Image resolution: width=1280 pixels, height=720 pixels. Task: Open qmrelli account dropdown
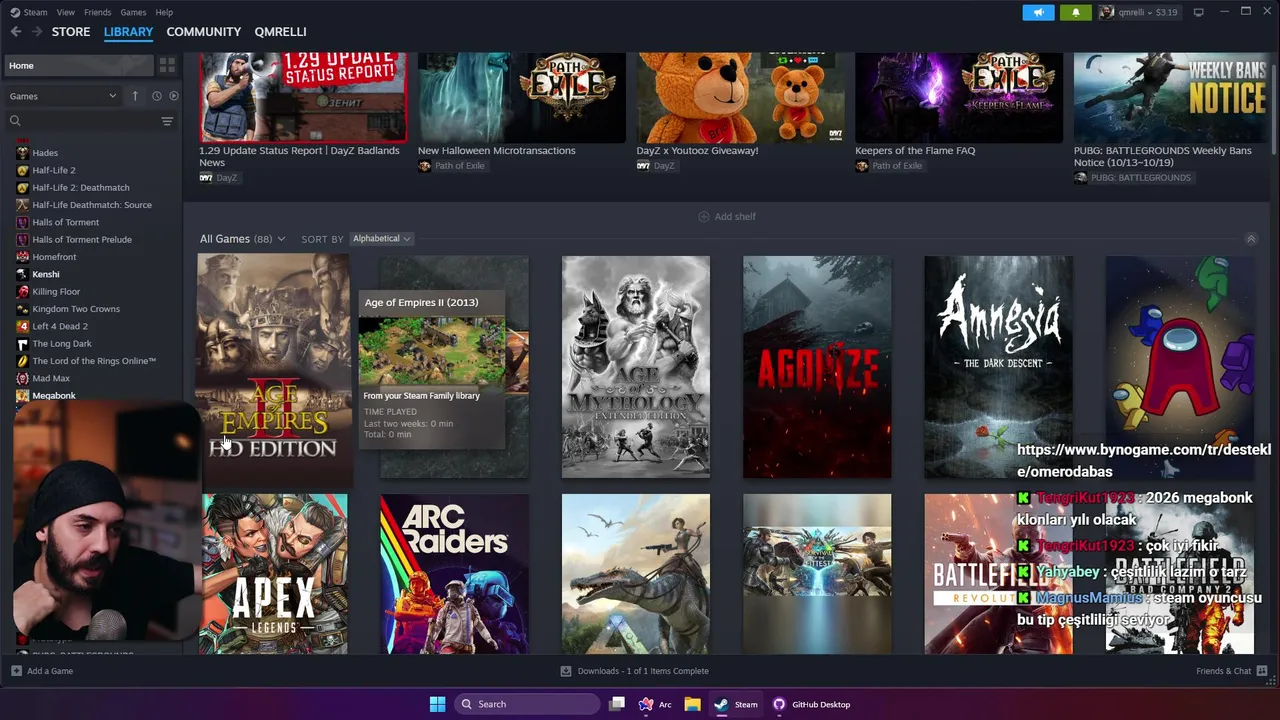pos(1139,12)
